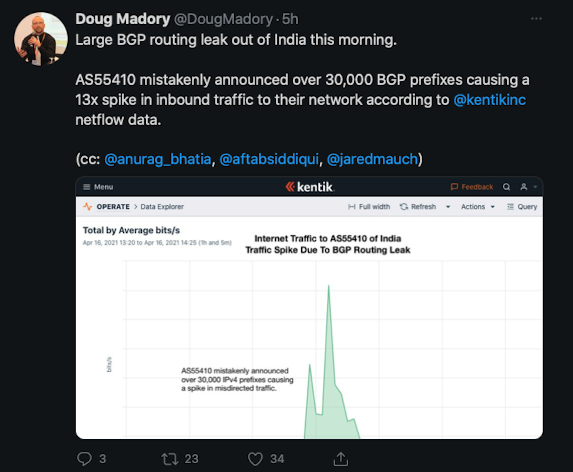The height and width of the screenshot is (472, 573).
Task: Retweet this BGP leak tweet
Action: coord(170,459)
